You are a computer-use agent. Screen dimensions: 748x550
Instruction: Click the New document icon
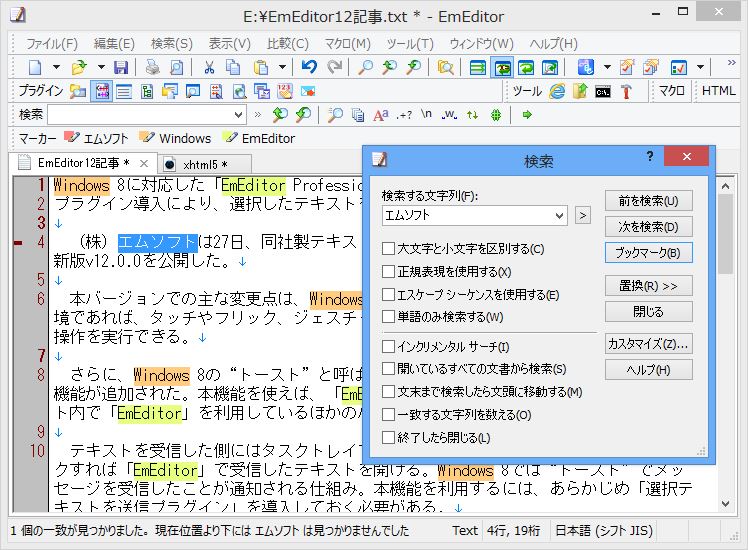pyautogui.click(x=35, y=67)
